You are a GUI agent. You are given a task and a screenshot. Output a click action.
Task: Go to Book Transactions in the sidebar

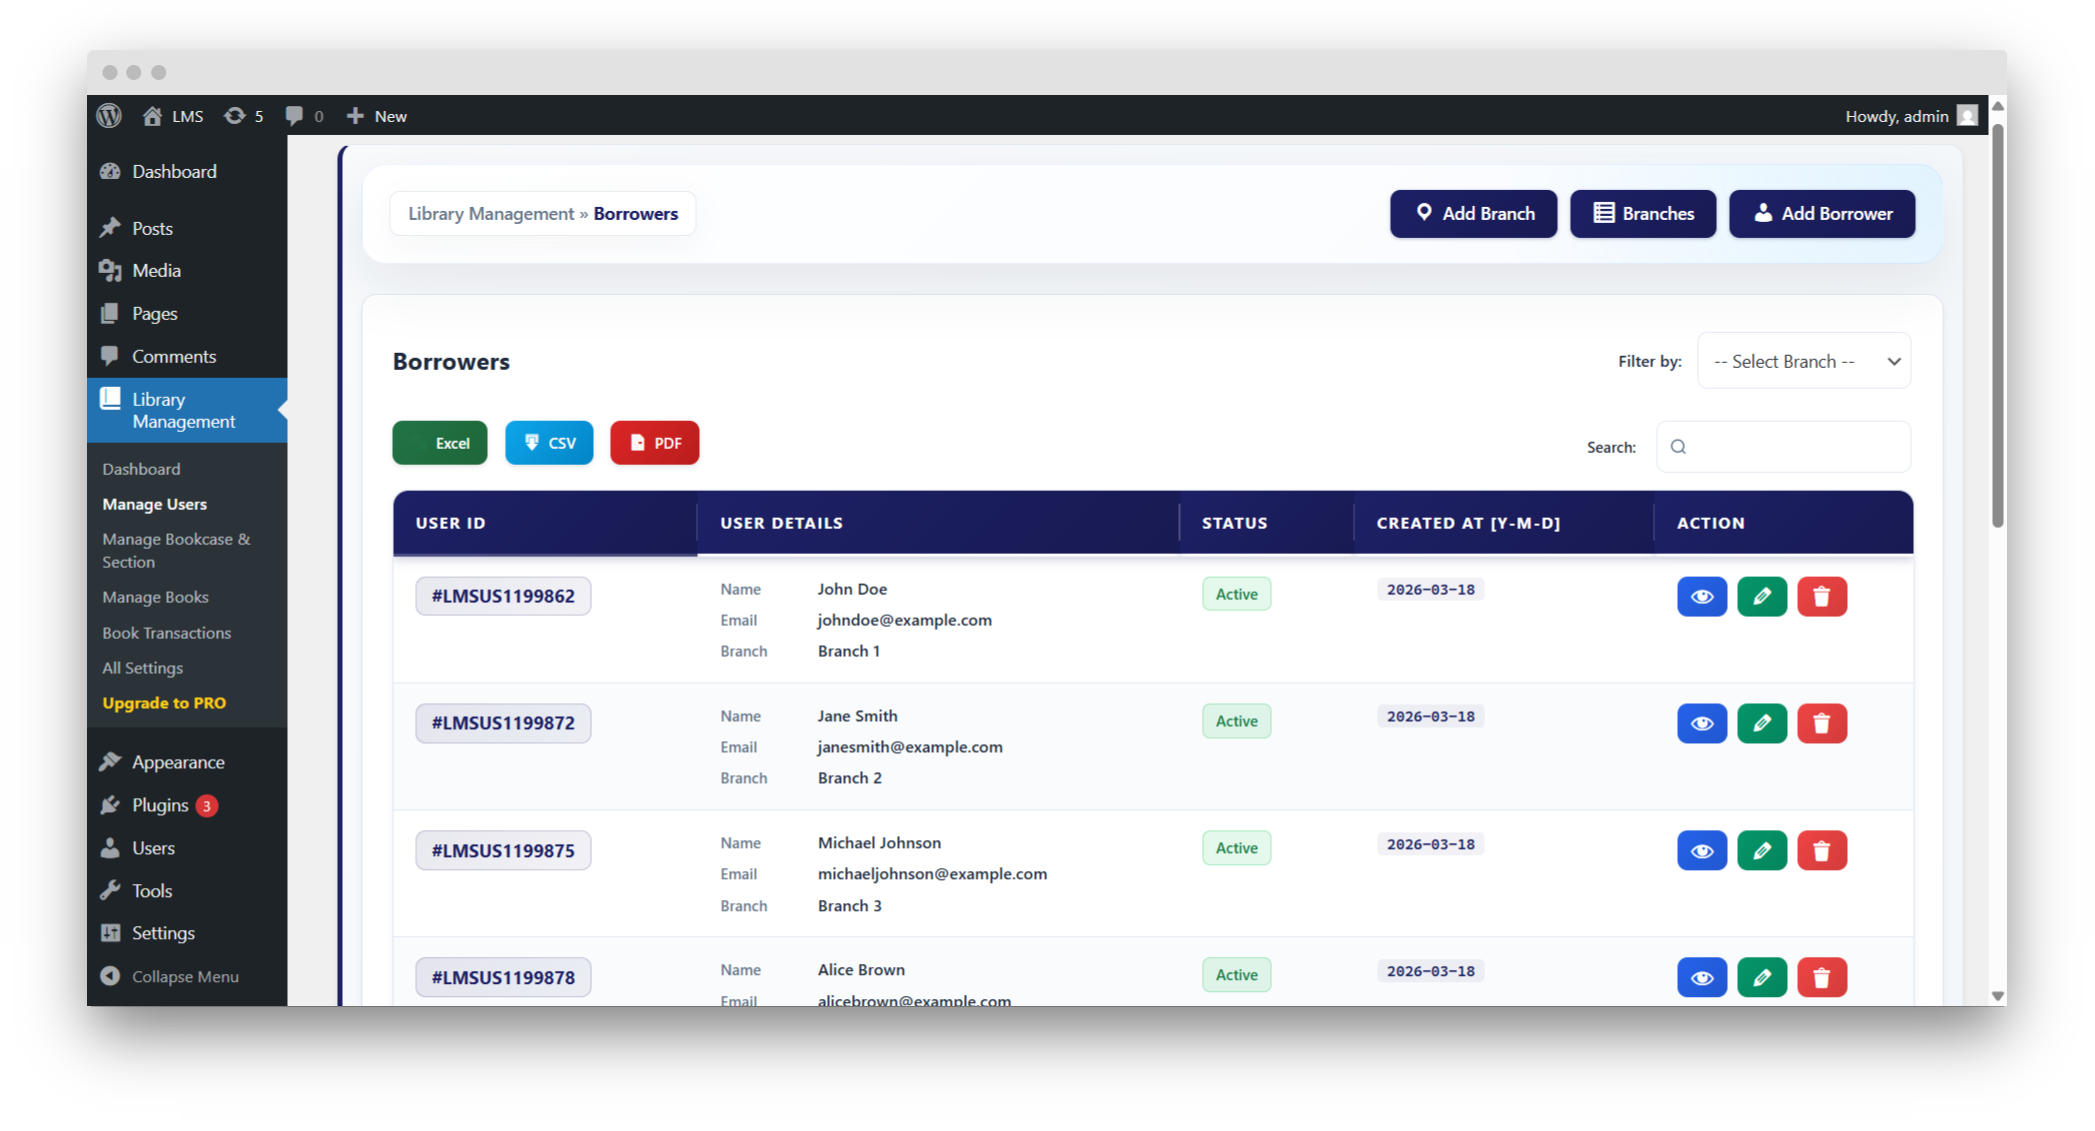tap(166, 633)
